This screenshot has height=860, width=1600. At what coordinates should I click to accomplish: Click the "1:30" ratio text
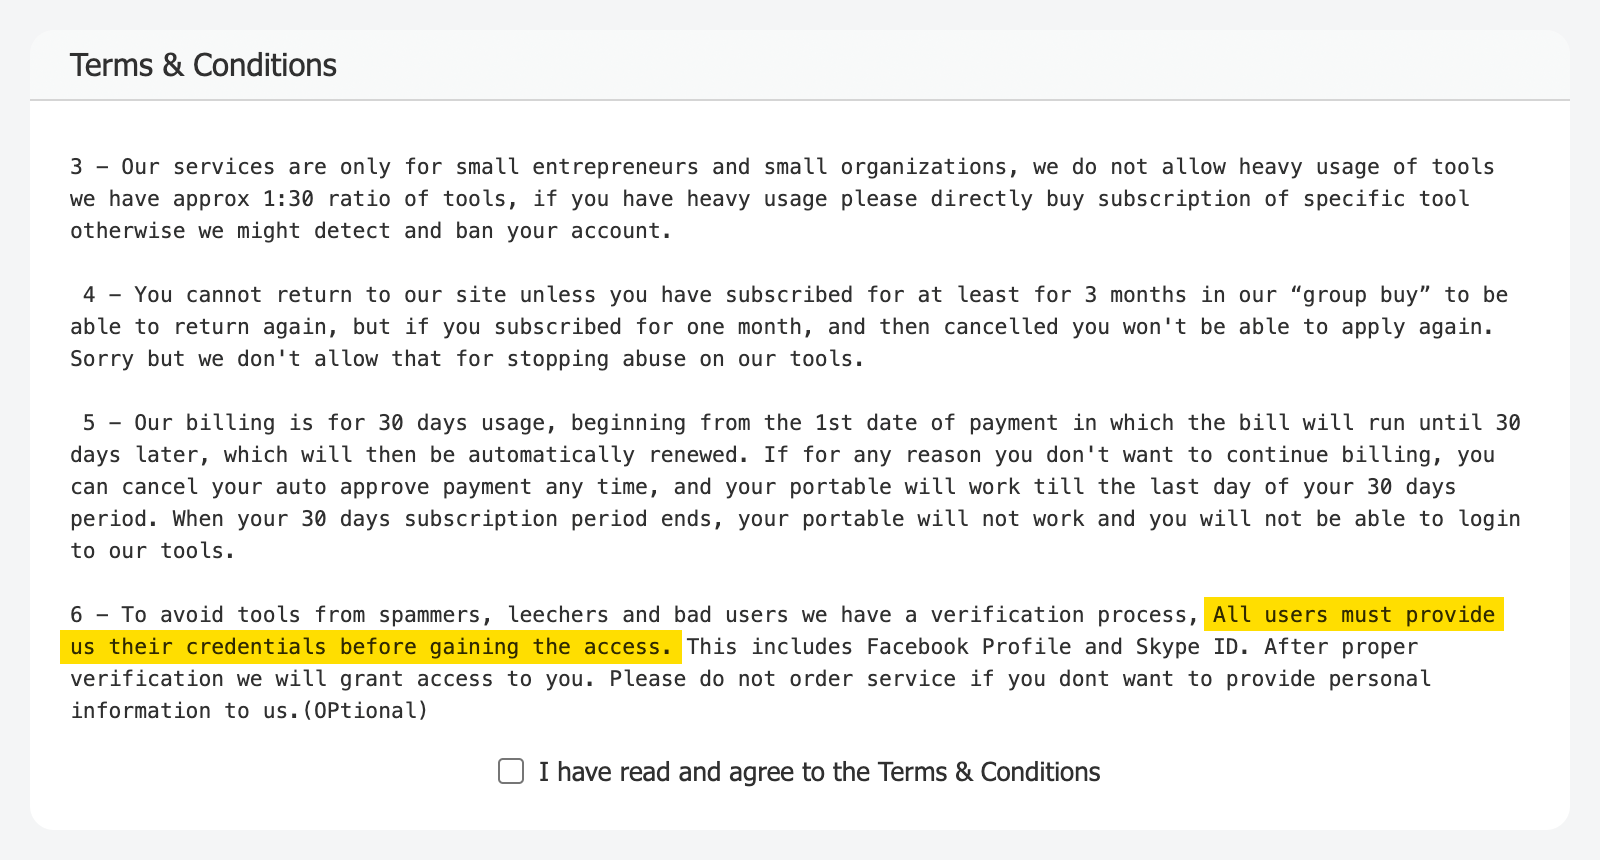pyautogui.click(x=288, y=198)
